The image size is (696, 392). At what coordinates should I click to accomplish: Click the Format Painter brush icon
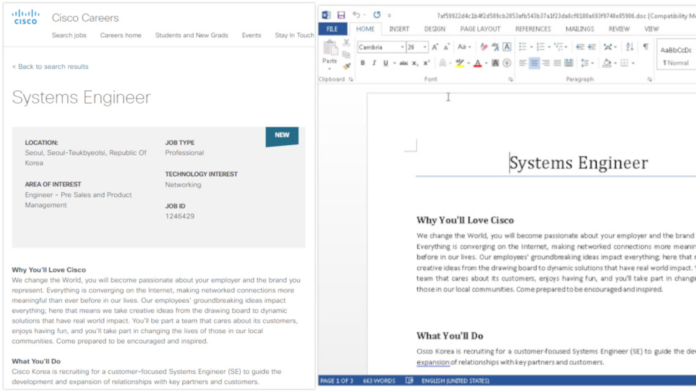tap(347, 66)
